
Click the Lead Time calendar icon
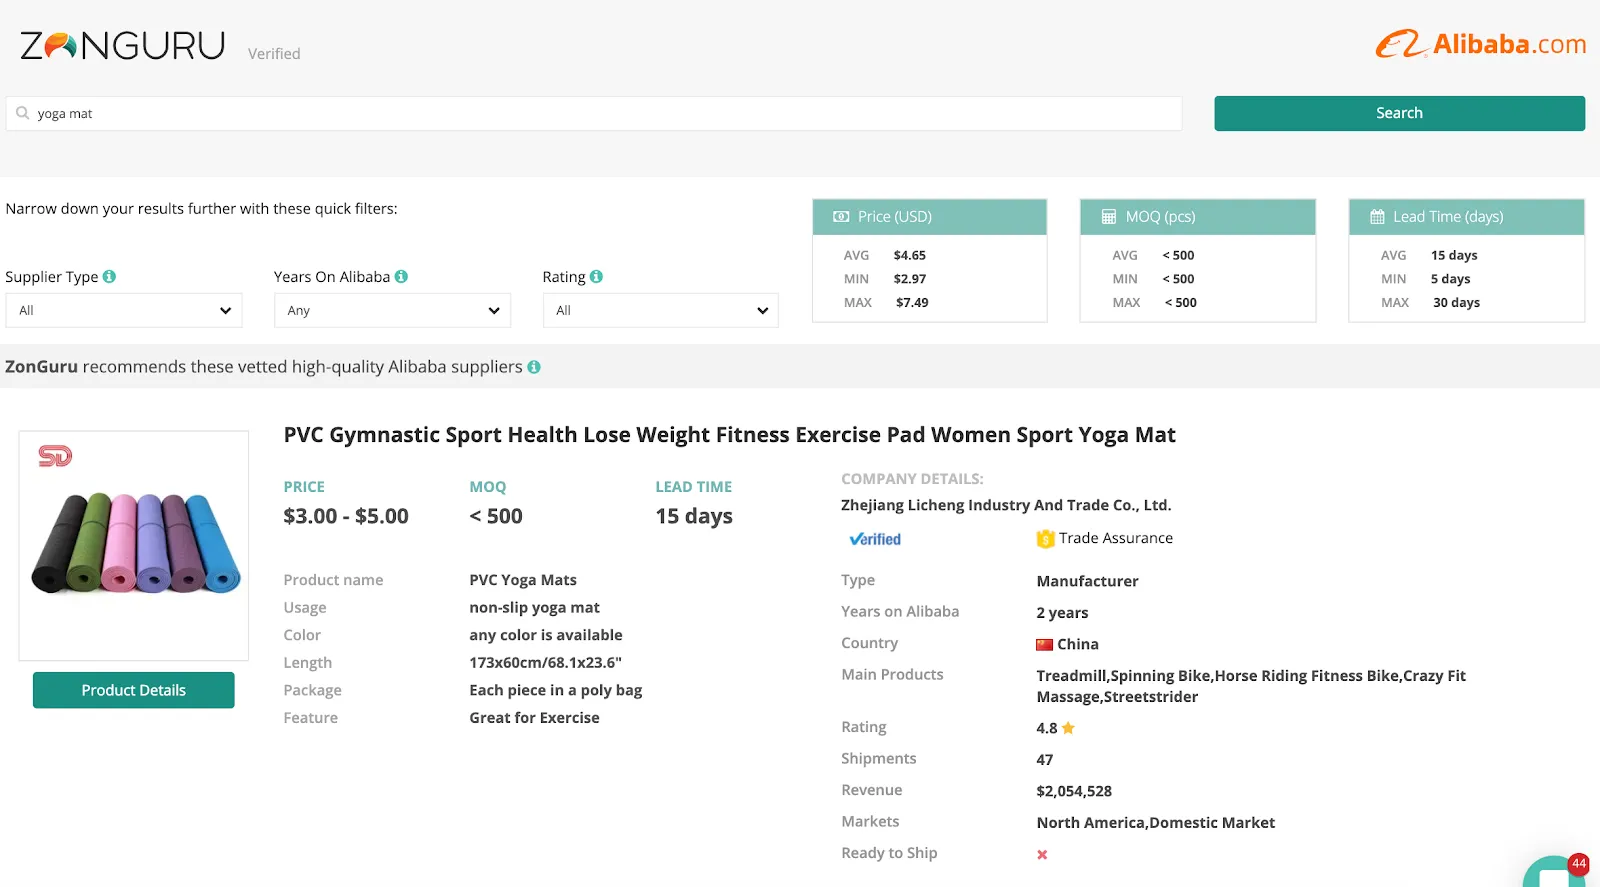pos(1377,217)
